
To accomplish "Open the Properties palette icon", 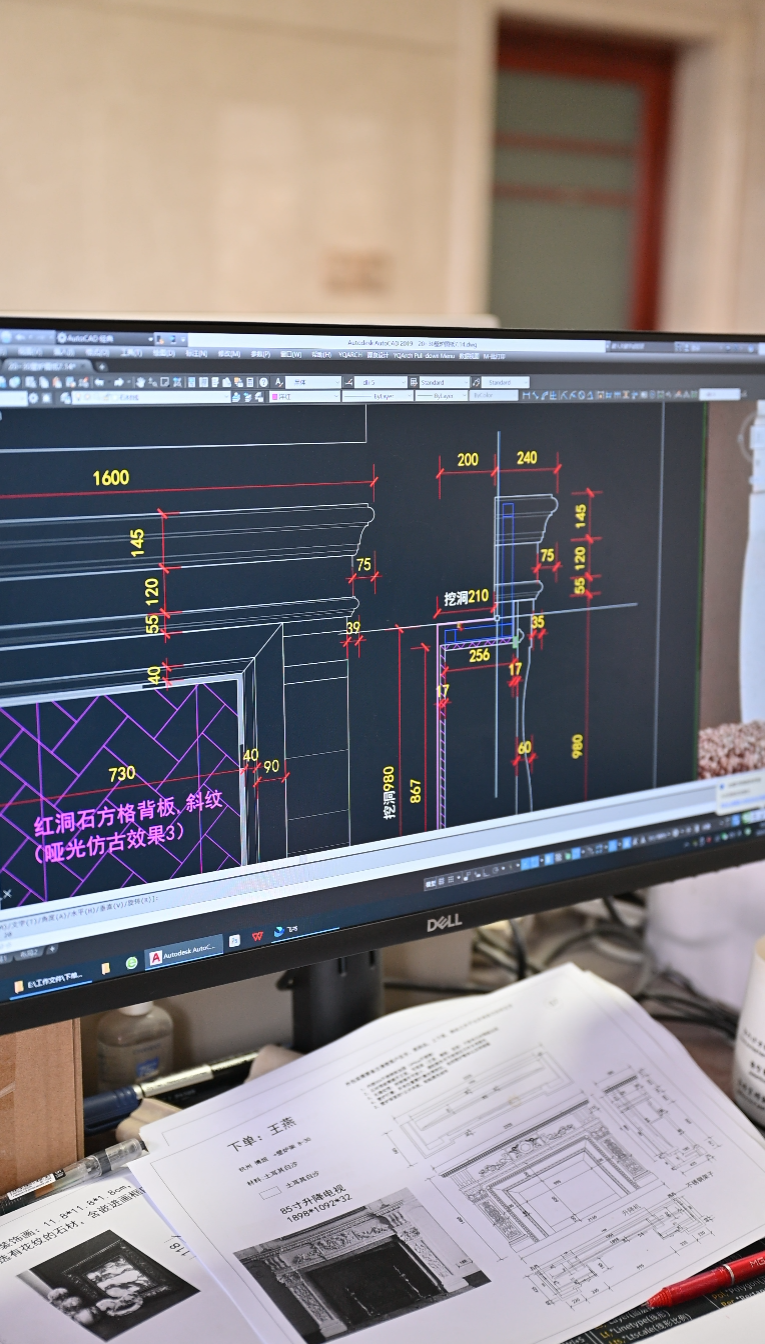I will click(190, 382).
